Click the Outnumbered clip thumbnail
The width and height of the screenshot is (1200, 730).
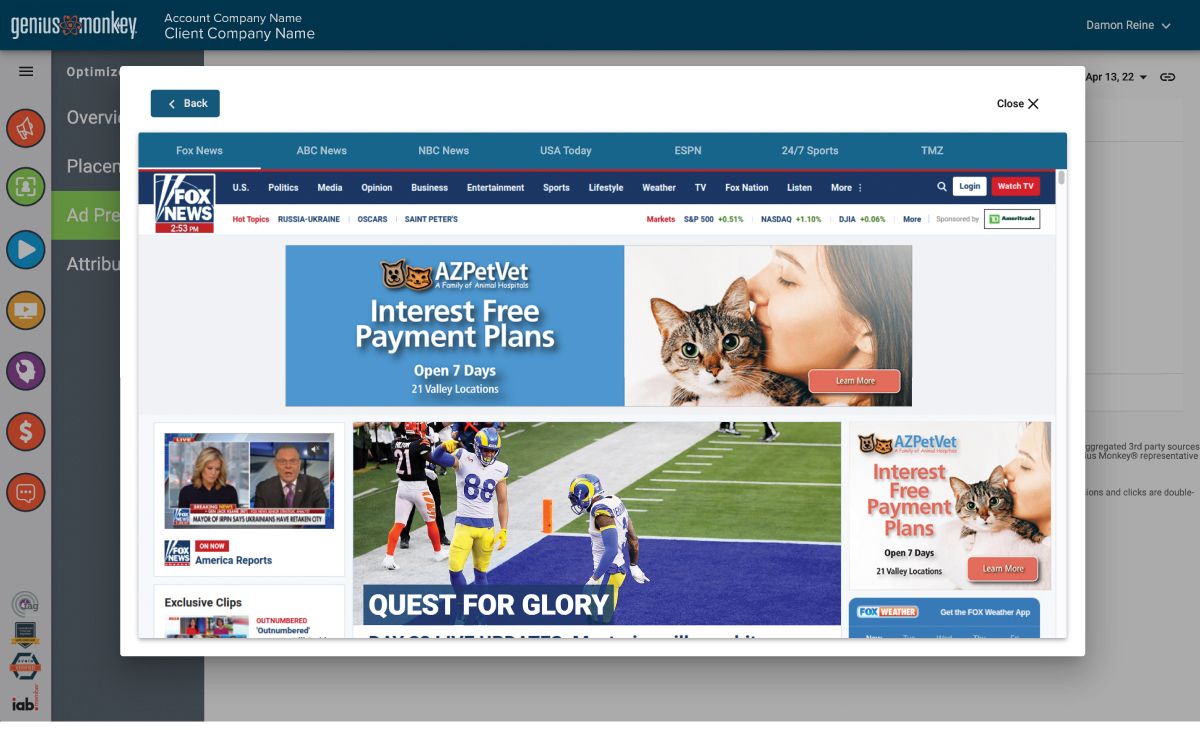[x=207, y=627]
